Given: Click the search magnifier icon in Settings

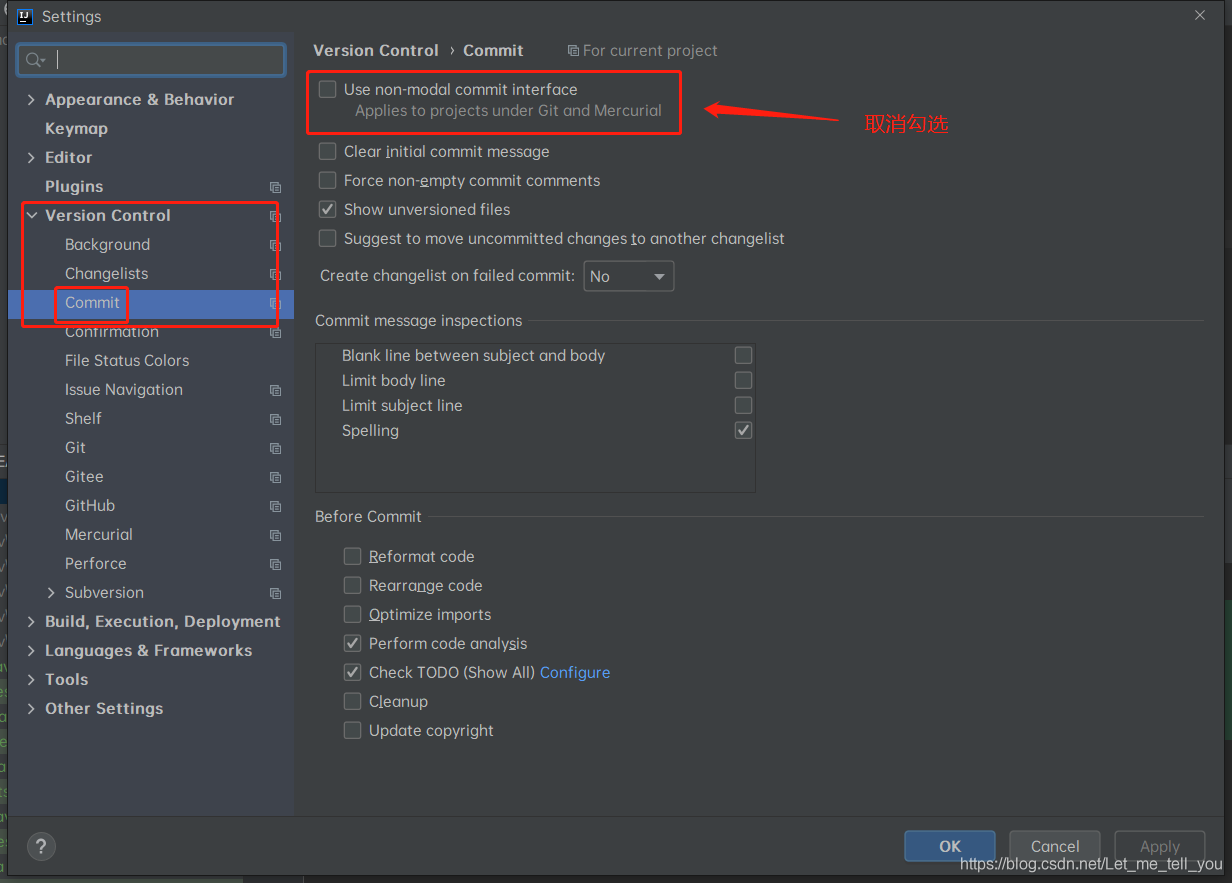Looking at the screenshot, I should pos(33,60).
